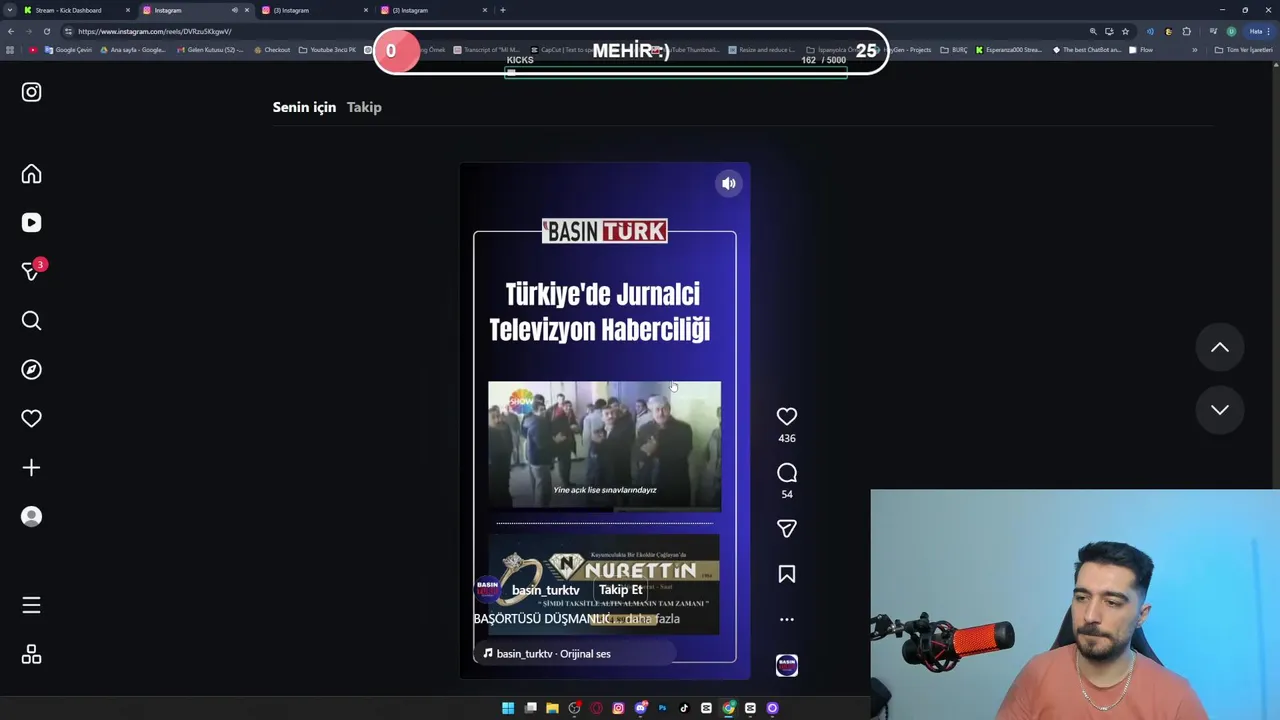1280x720 pixels.
Task: Open Photoshop from taskbar
Action: [662, 708]
